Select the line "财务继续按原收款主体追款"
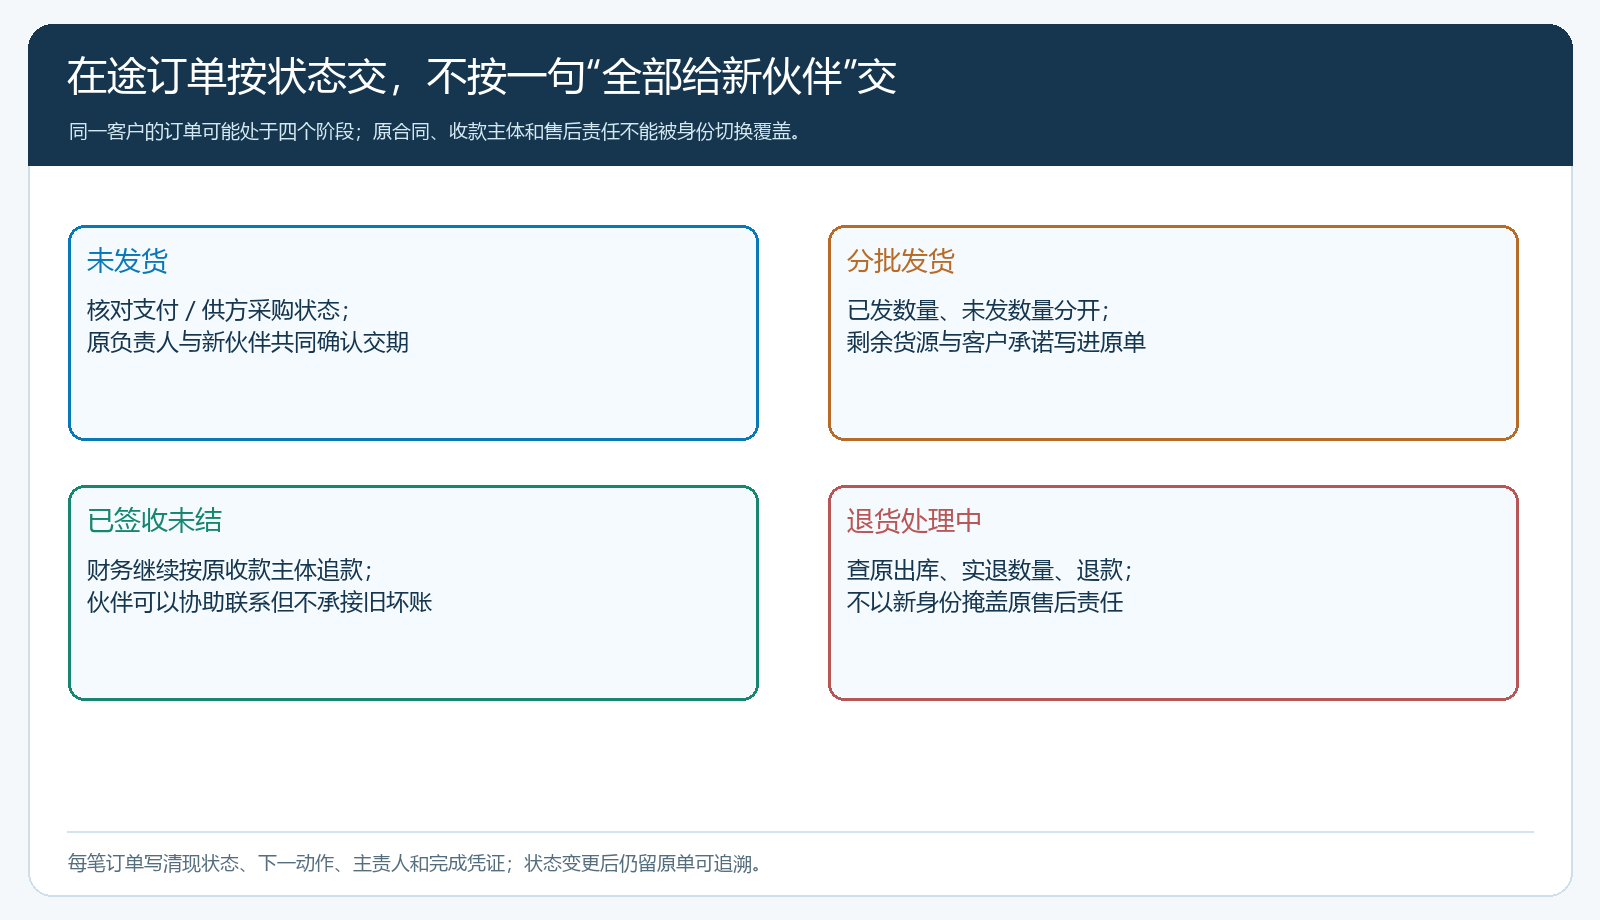The image size is (1600, 920). point(225,571)
